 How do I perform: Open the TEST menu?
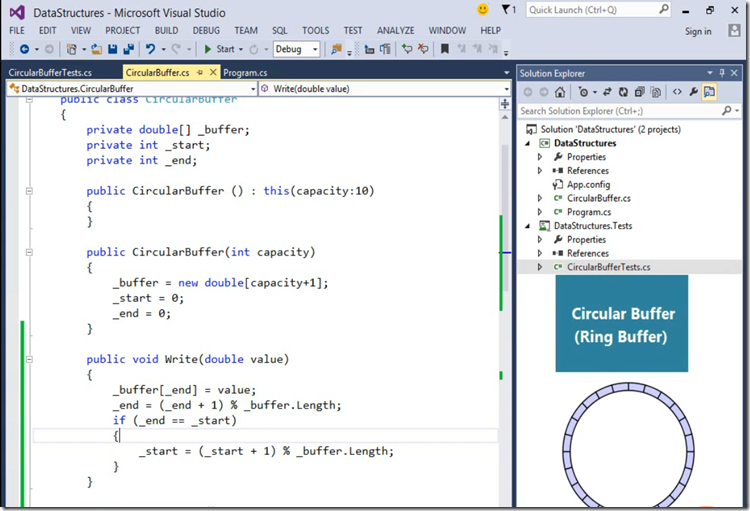pyautogui.click(x=353, y=31)
